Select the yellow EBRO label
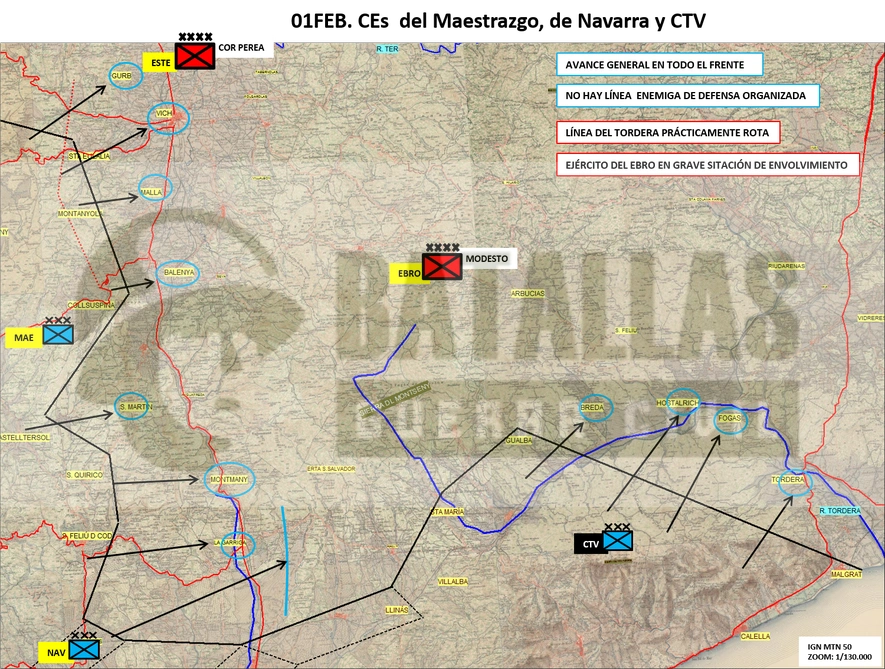Image resolution: width=885 pixels, height=669 pixels. 408,273
